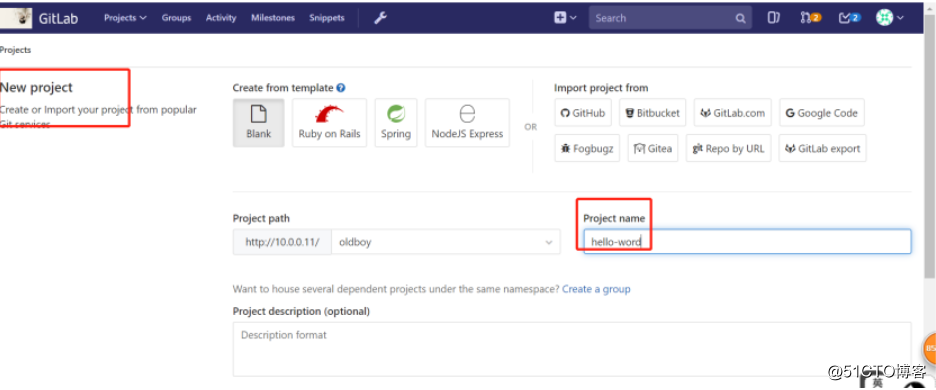Screen dimensions: 936x390
Task: Open the Projects dropdown menu
Action: [125, 18]
